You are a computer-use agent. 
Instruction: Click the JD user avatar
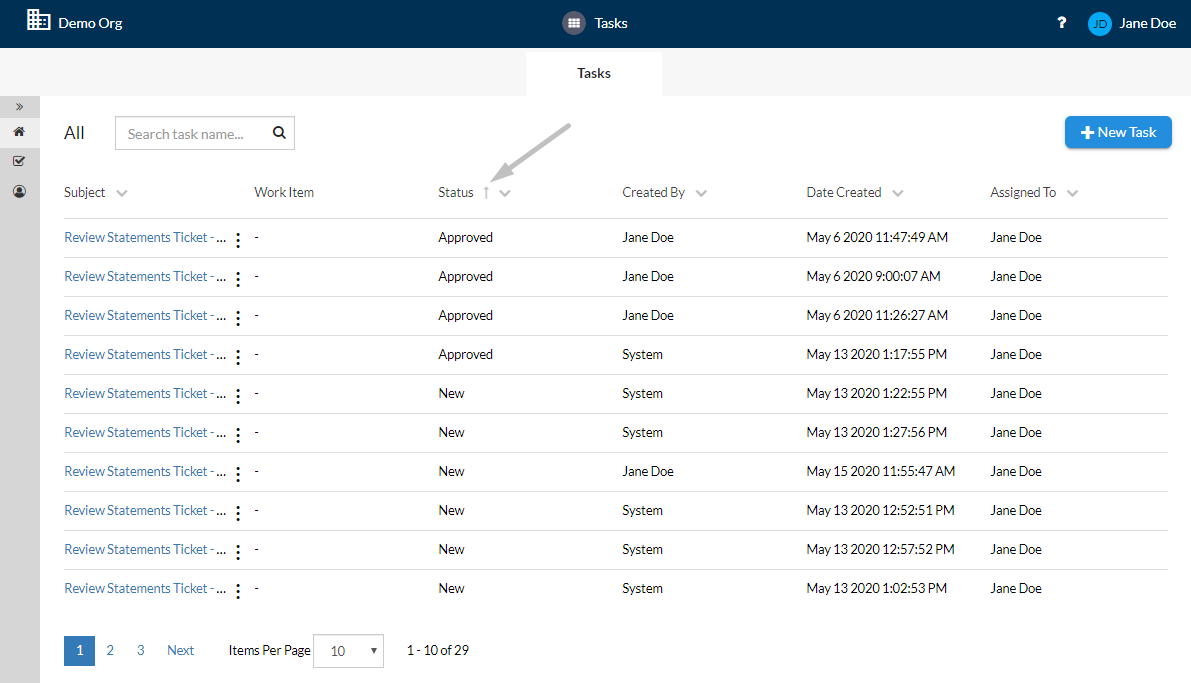pos(1099,24)
